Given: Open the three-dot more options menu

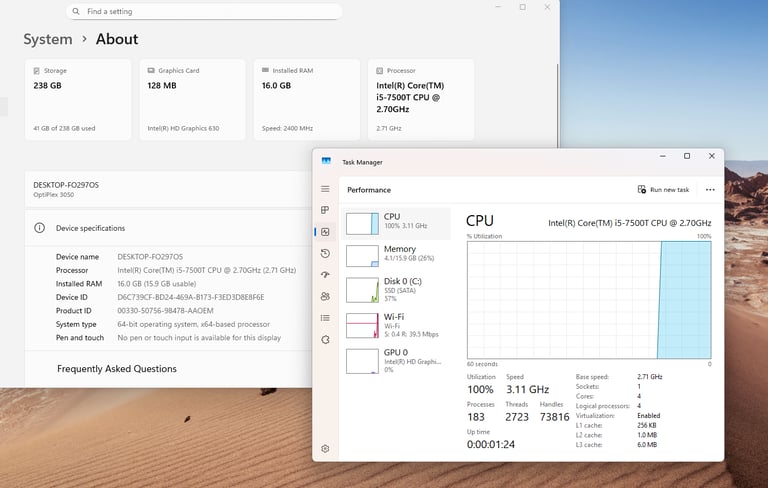Looking at the screenshot, I should [x=710, y=190].
